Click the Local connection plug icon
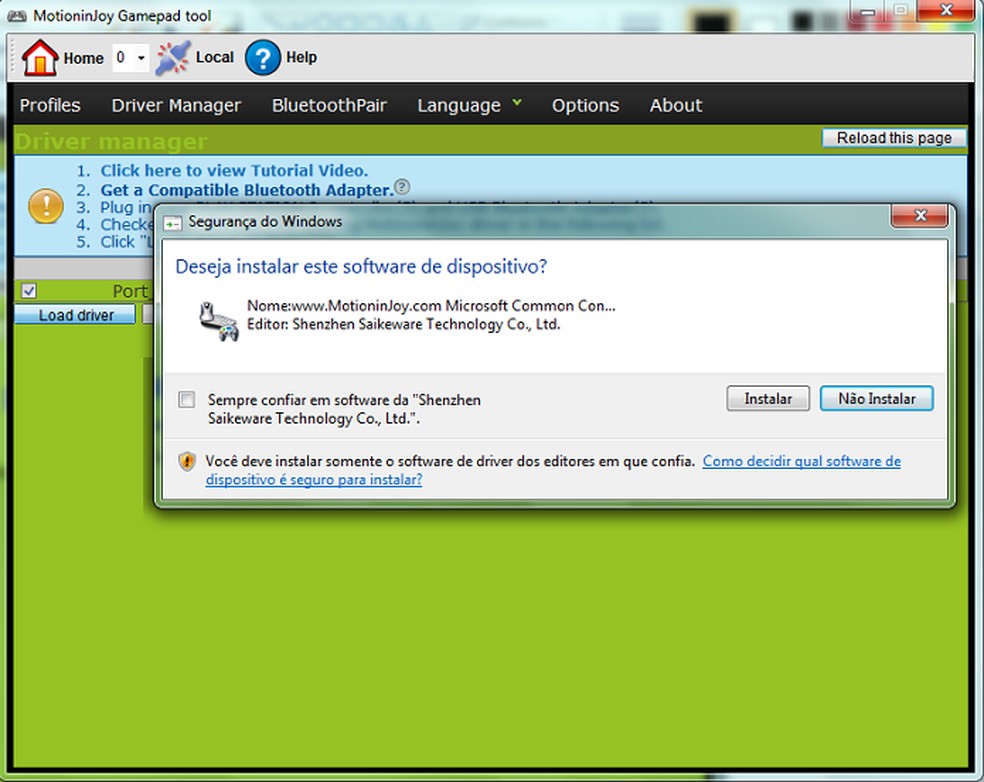Viewport: 984px width, 782px height. pos(173,58)
